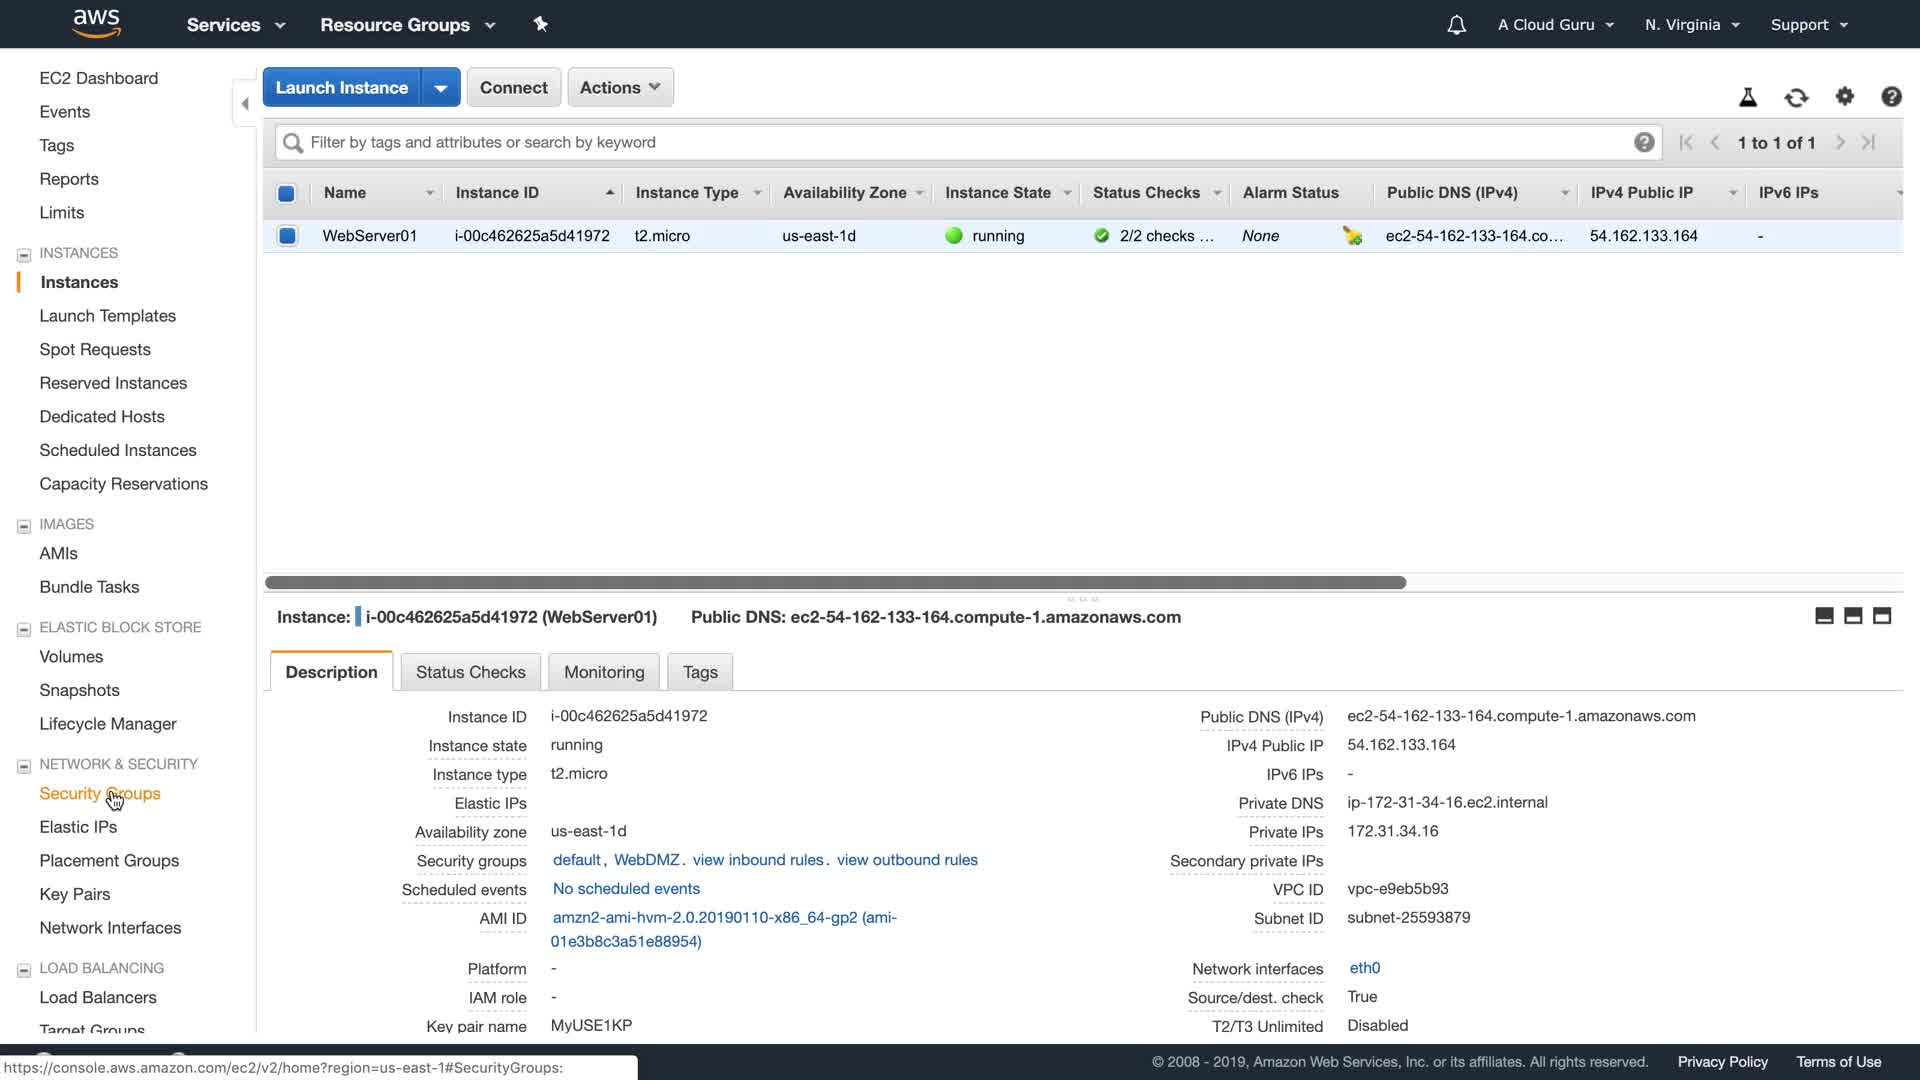Screen dimensions: 1920x1080
Task: Click the notifications bell icon
Action: coord(1456,25)
